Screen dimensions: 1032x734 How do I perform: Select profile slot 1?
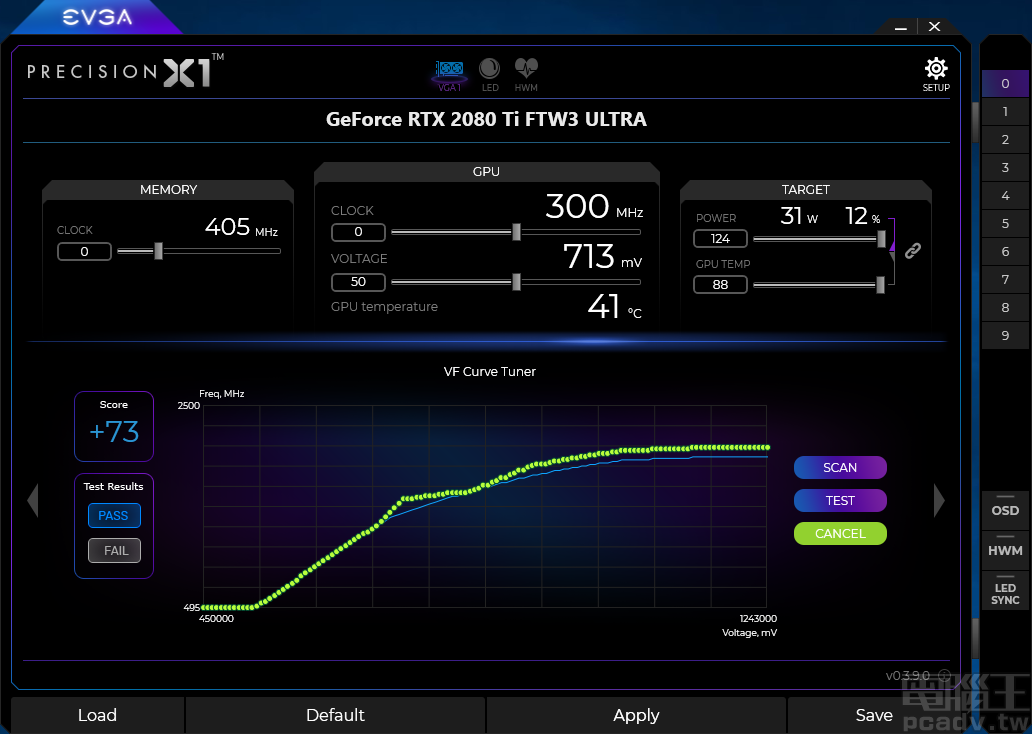(x=1005, y=111)
